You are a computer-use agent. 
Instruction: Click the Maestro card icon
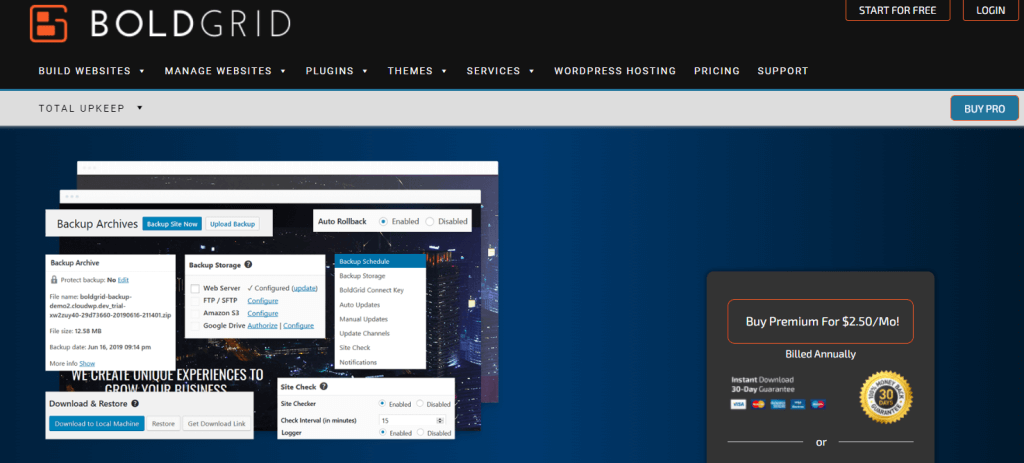[x=818, y=404]
